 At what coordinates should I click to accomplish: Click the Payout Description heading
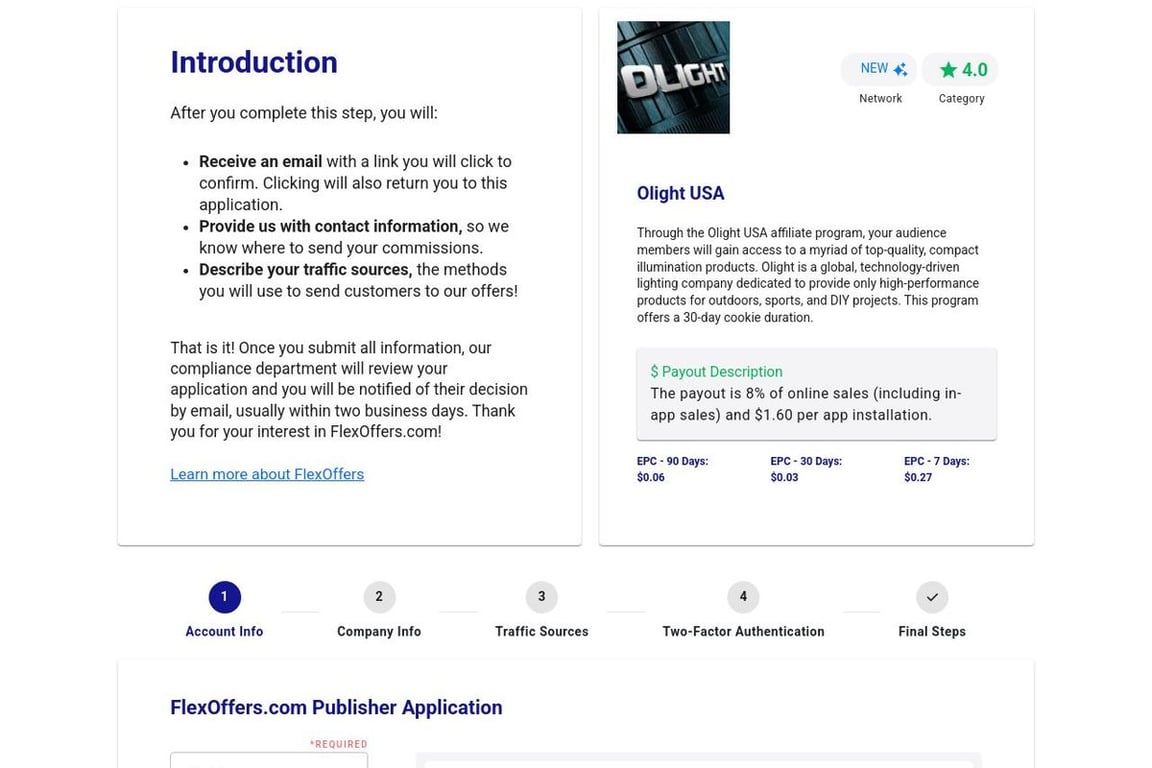tap(716, 372)
